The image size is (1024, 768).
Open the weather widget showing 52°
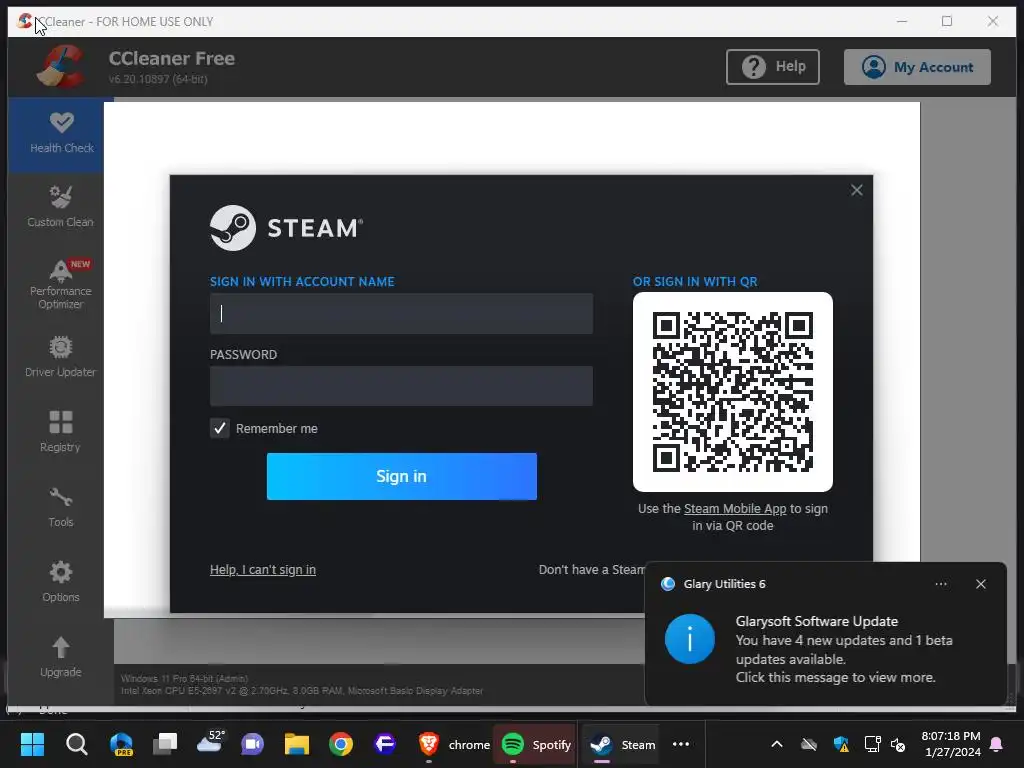click(210, 743)
